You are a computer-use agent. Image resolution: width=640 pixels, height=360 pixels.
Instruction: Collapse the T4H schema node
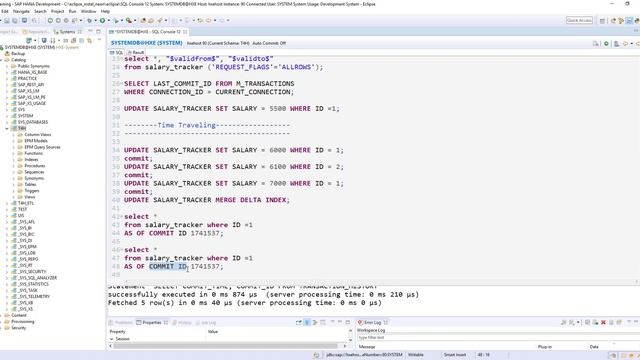(x=7, y=128)
